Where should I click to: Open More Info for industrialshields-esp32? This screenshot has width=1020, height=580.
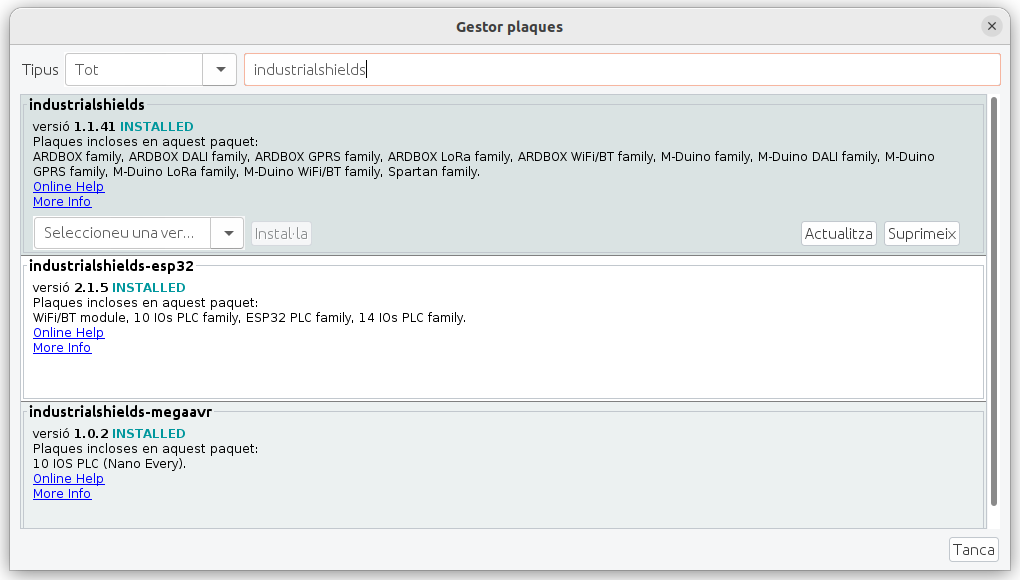coord(62,347)
